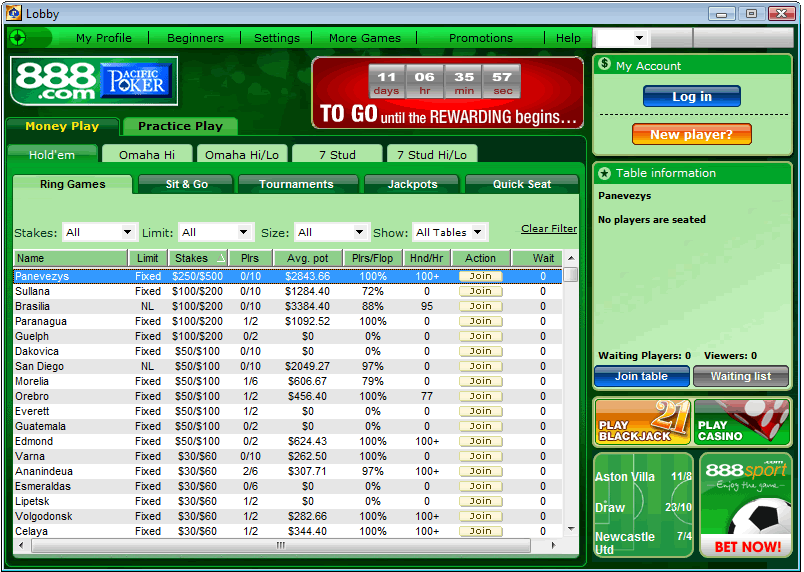This screenshot has width=804, height=572.
Task: Sort by Plrs/Flop column header
Action: 373,258
